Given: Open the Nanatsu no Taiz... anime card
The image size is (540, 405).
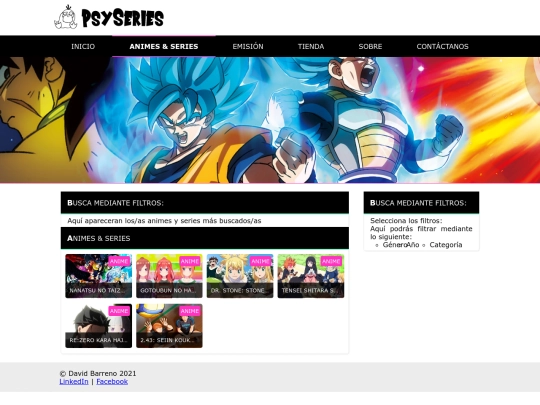Looking at the screenshot, I should click(x=98, y=276).
